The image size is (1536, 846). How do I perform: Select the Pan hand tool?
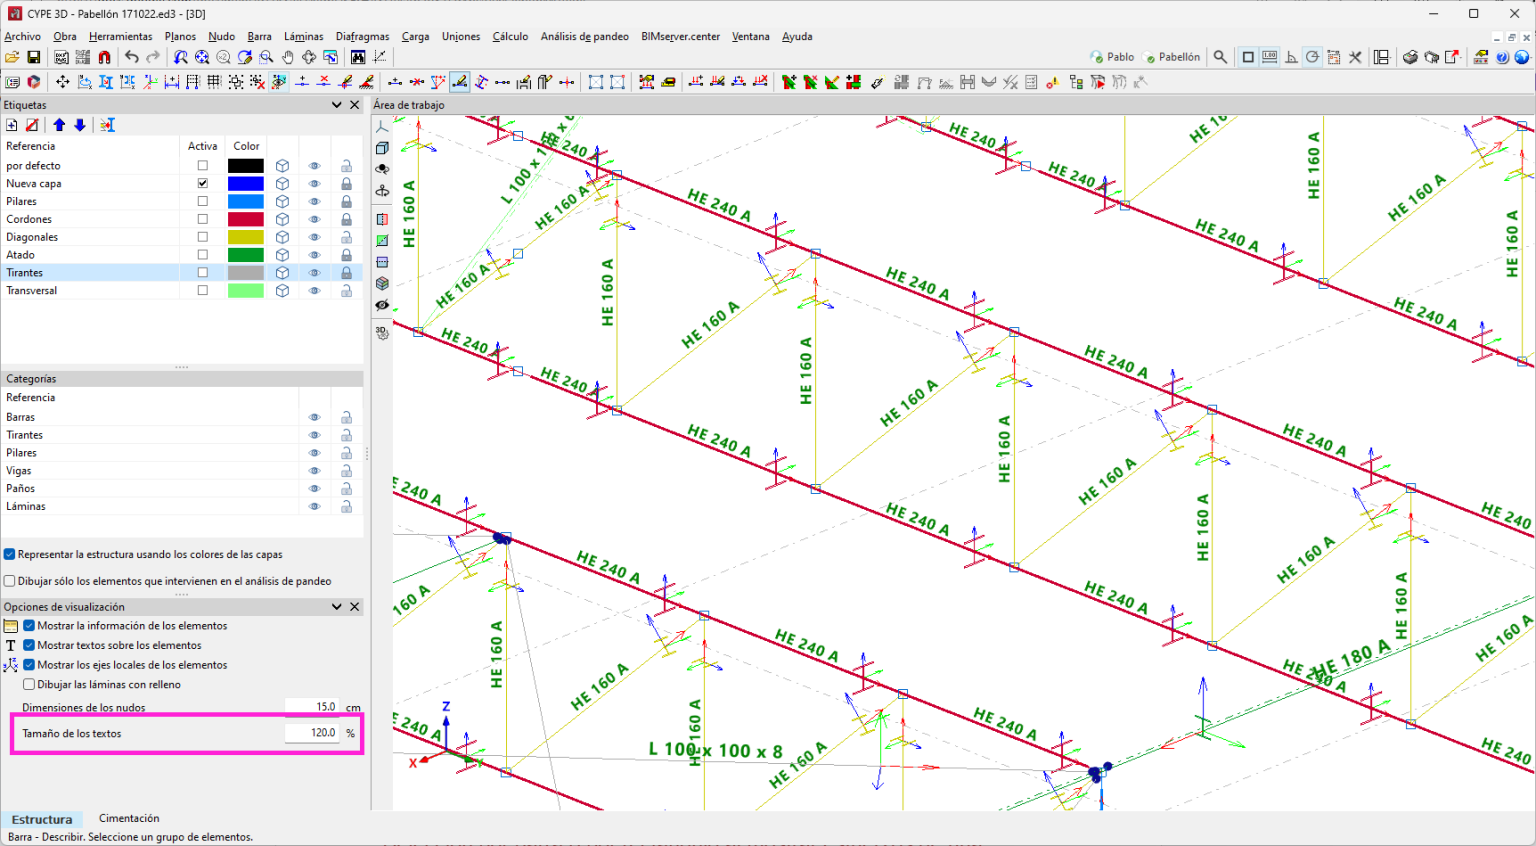click(x=288, y=58)
